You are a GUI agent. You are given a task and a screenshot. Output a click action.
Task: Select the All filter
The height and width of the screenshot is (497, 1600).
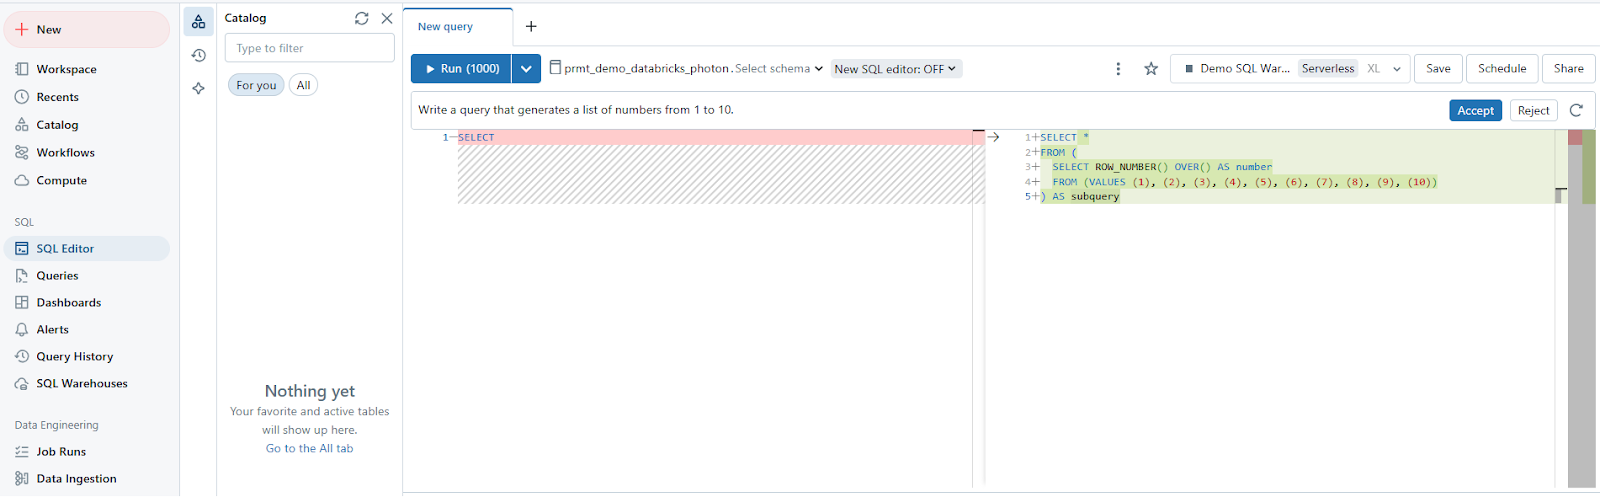[x=303, y=85]
